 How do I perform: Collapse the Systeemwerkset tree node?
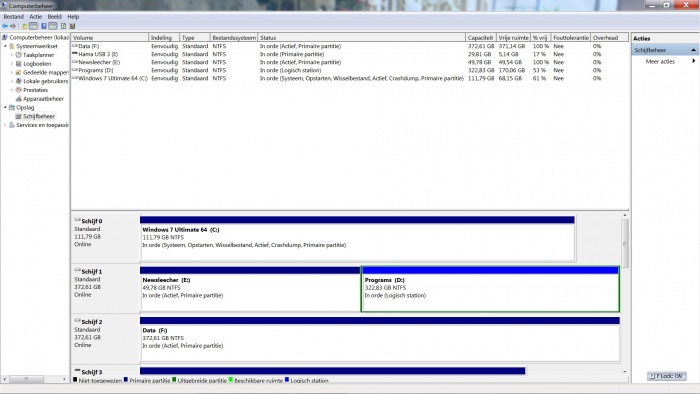point(5,46)
